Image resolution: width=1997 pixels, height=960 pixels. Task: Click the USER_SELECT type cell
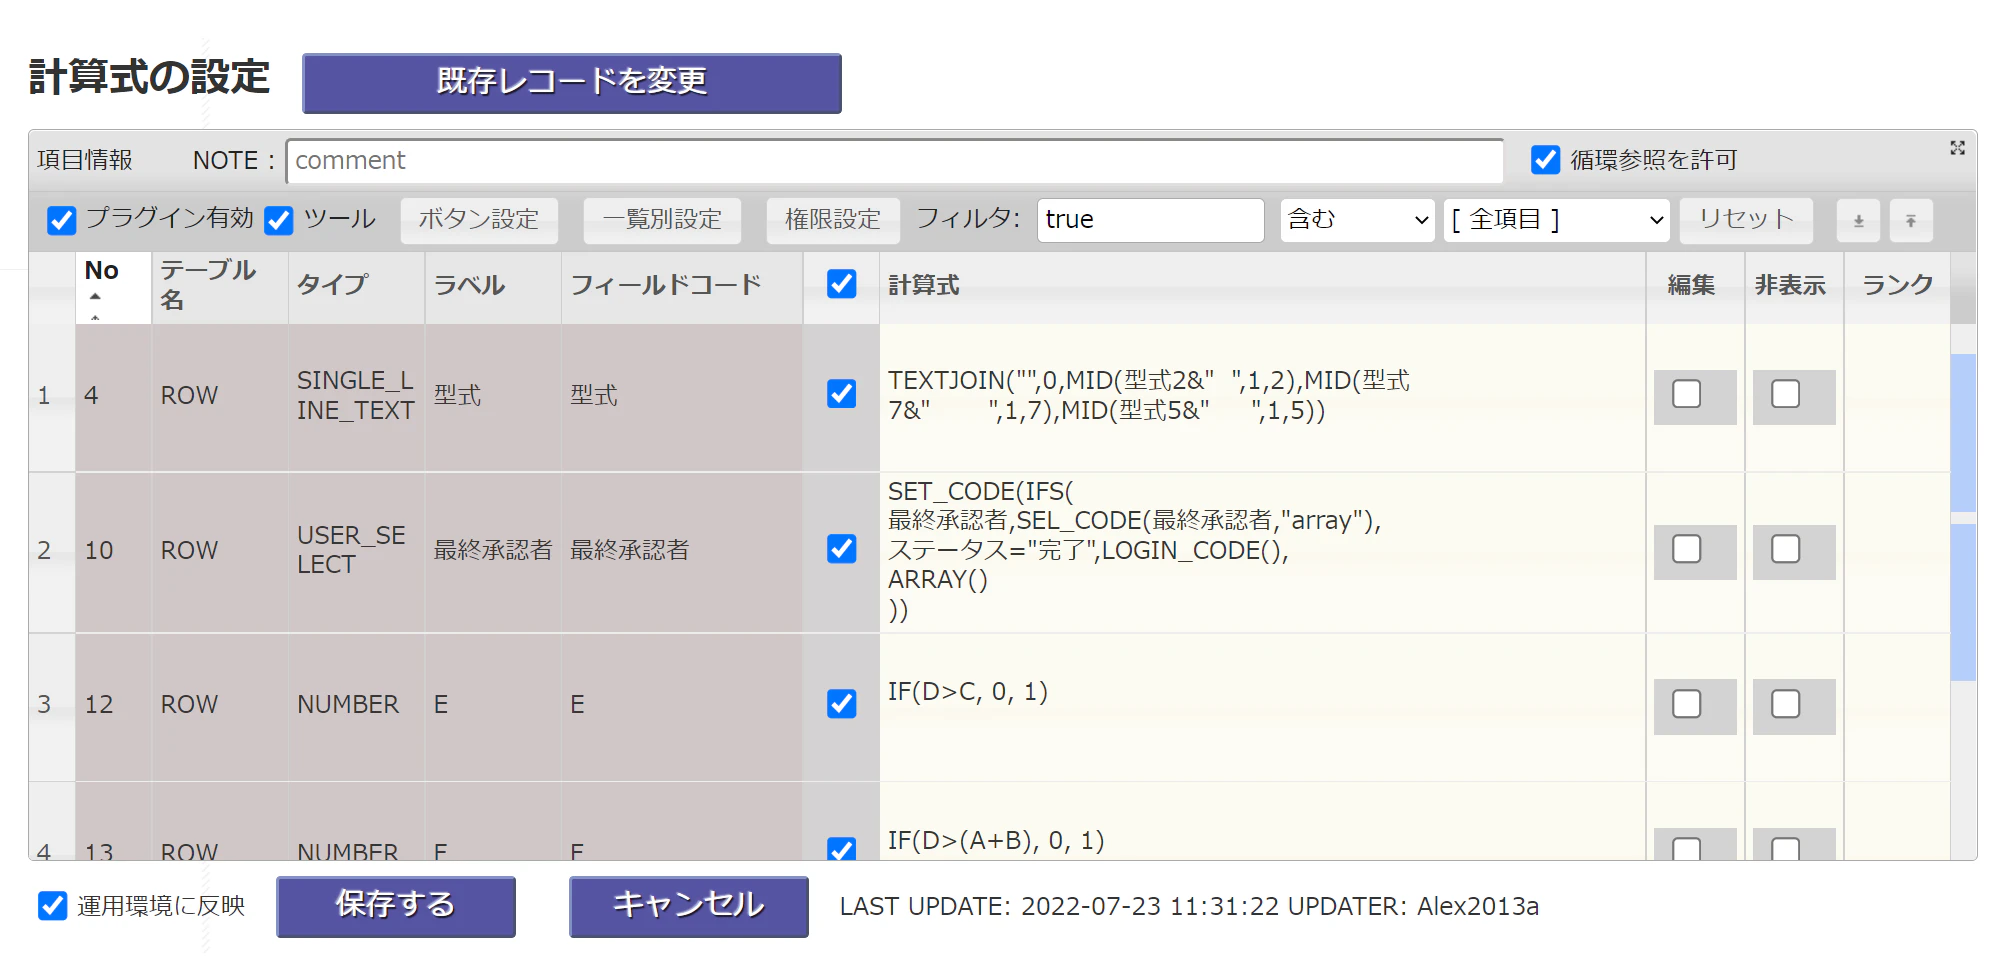coord(356,551)
